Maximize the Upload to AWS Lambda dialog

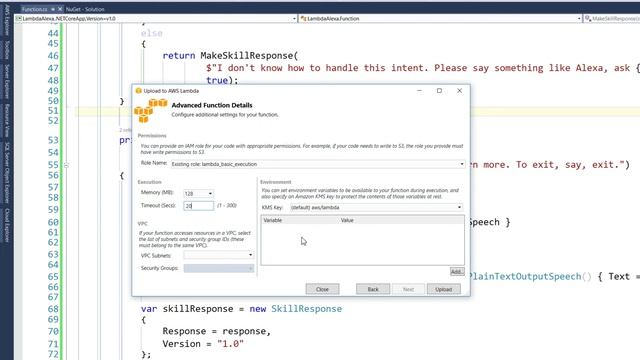(x=439, y=91)
